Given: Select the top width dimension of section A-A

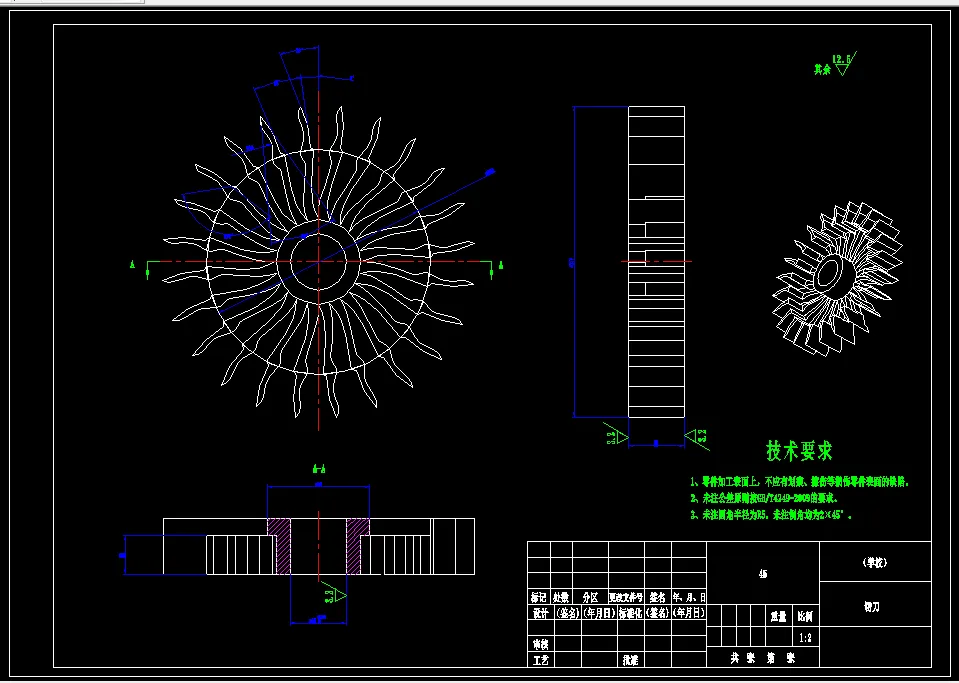Looking at the screenshot, I should point(318,486).
